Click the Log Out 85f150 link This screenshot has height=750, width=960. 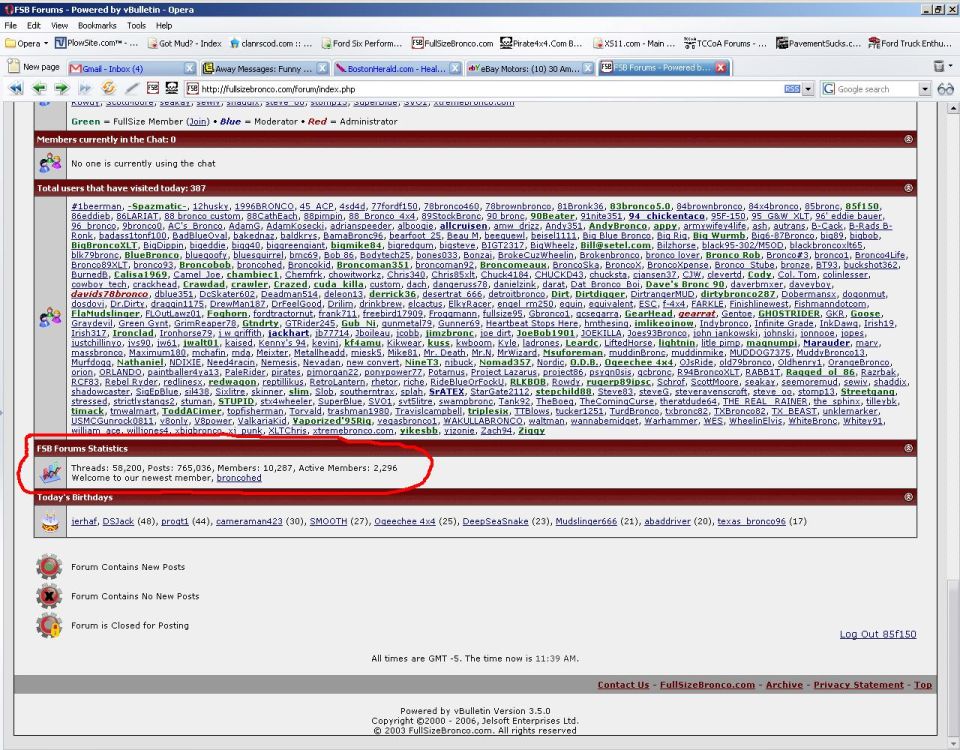878,634
